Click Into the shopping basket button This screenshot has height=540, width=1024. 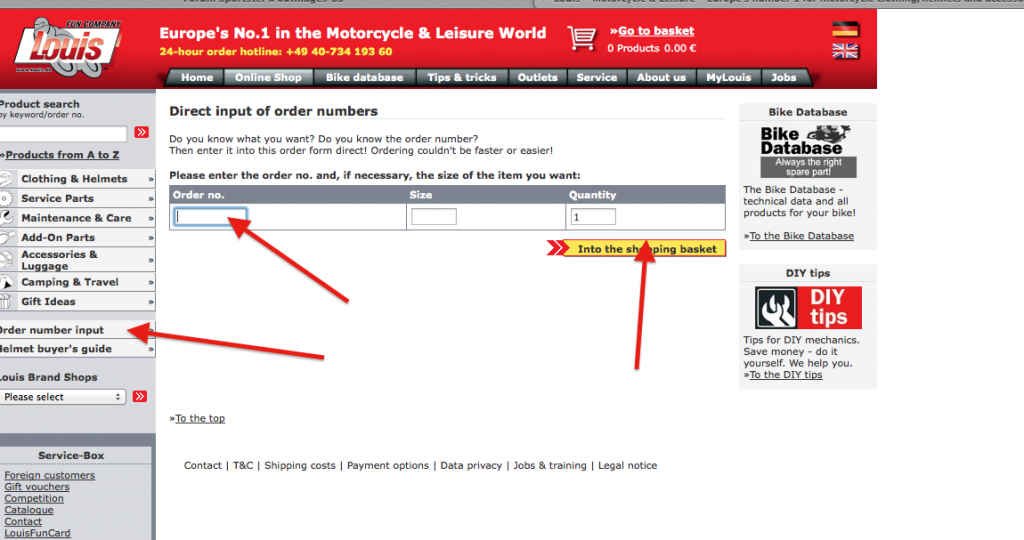coord(637,249)
